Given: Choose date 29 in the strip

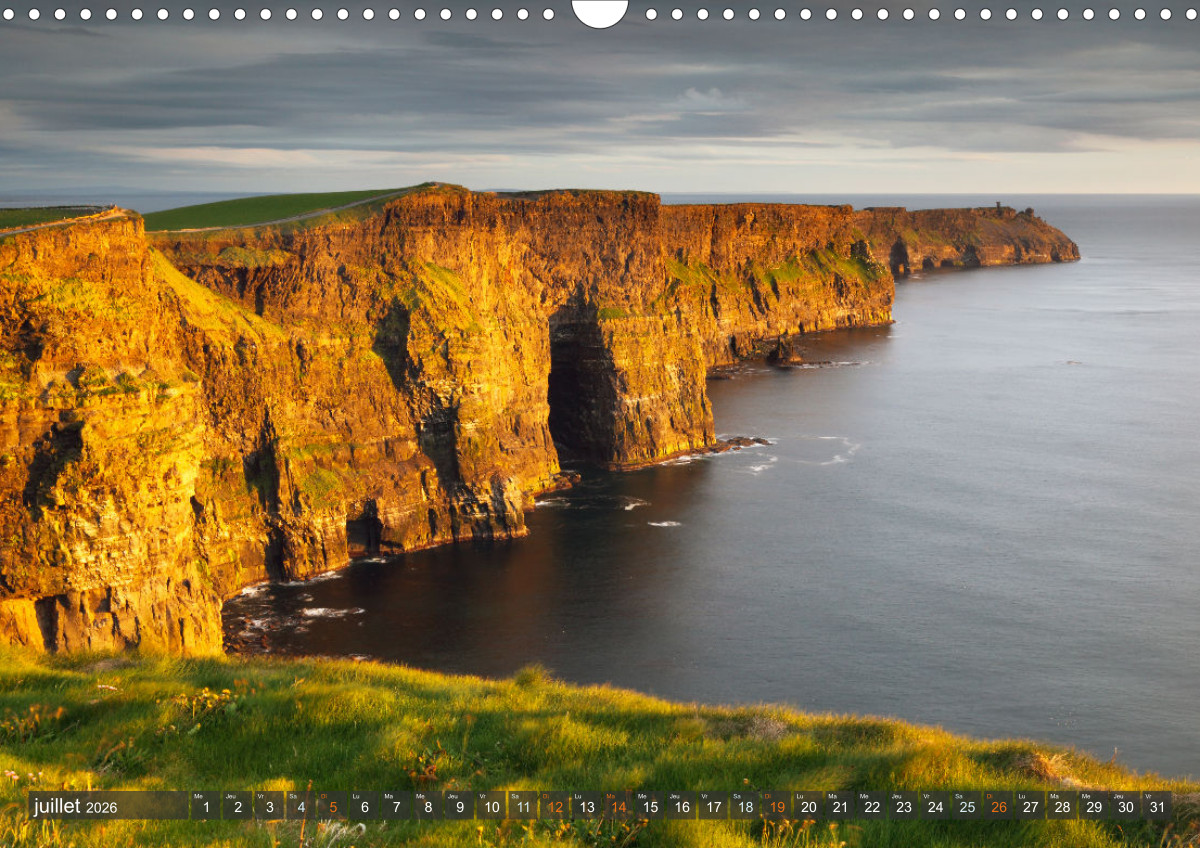Looking at the screenshot, I should tap(1093, 806).
